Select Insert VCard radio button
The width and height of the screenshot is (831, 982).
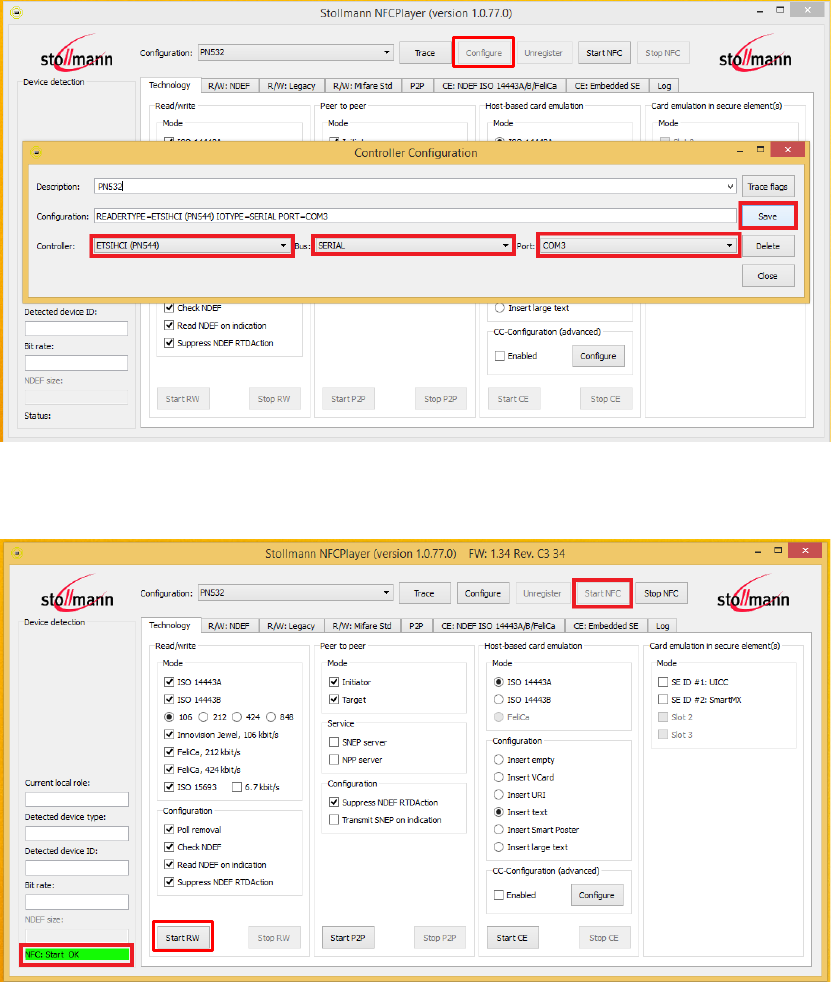[499, 777]
